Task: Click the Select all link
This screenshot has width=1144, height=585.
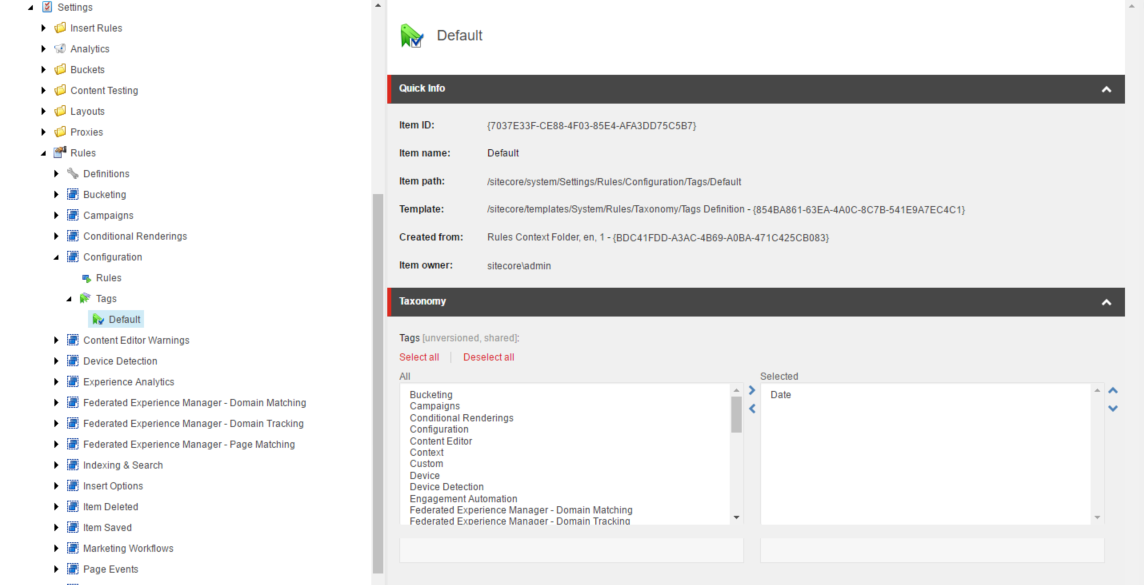Action: point(419,357)
